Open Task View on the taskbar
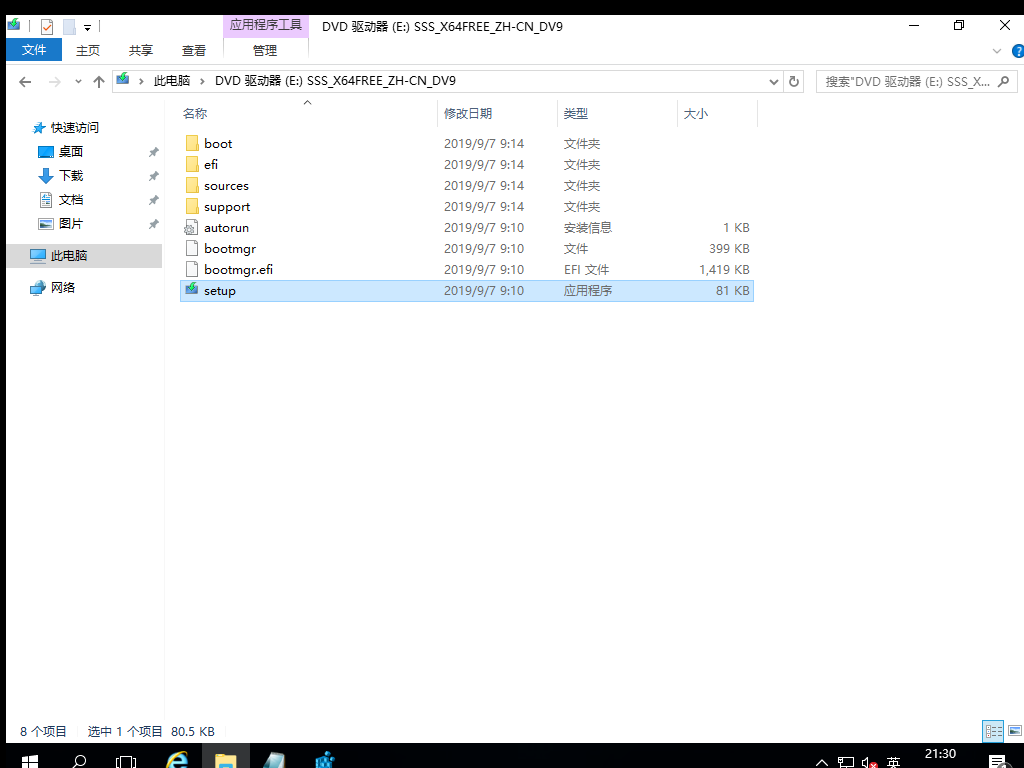Screen dimensions: 1024x768 coord(126,760)
